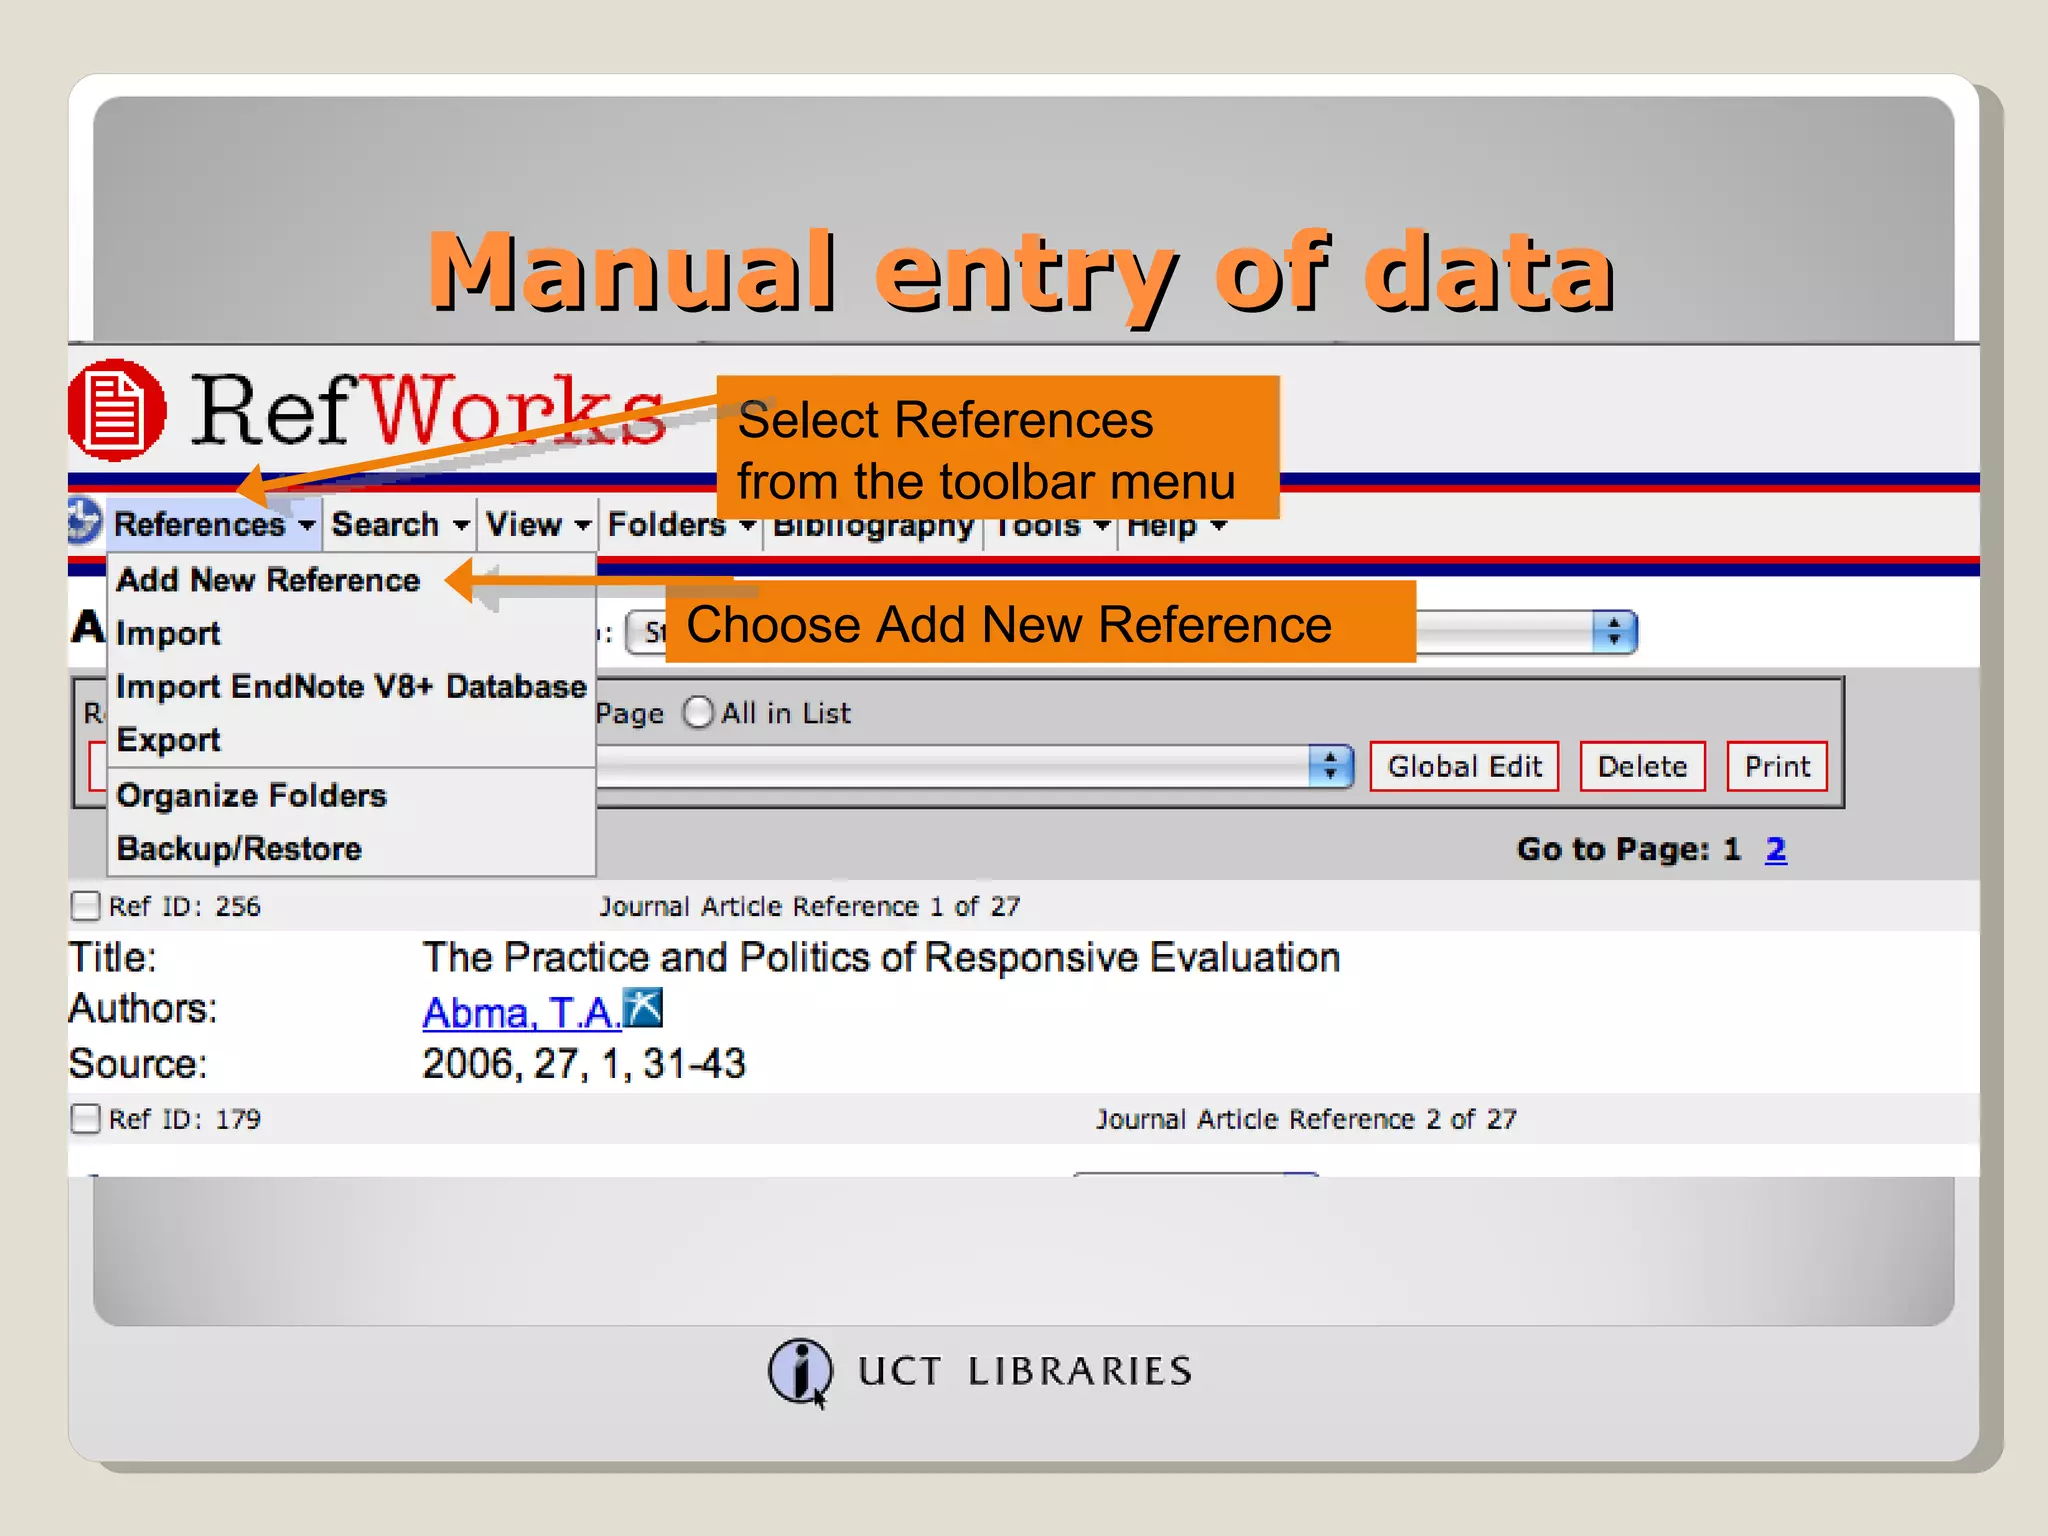
Task: Click Journal Article Reference 1 of 27 label
Action: coord(809,906)
